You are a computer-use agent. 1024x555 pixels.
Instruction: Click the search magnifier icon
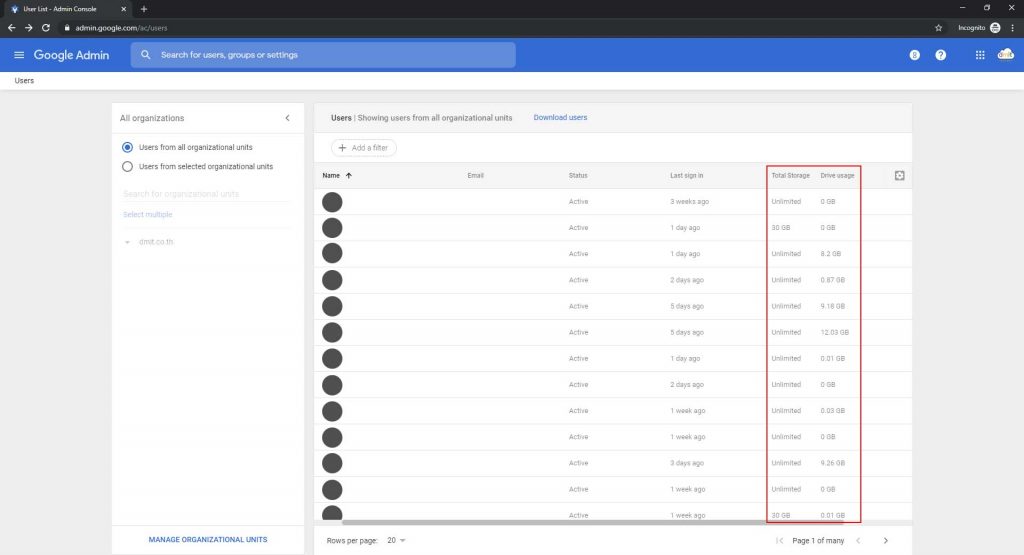146,55
